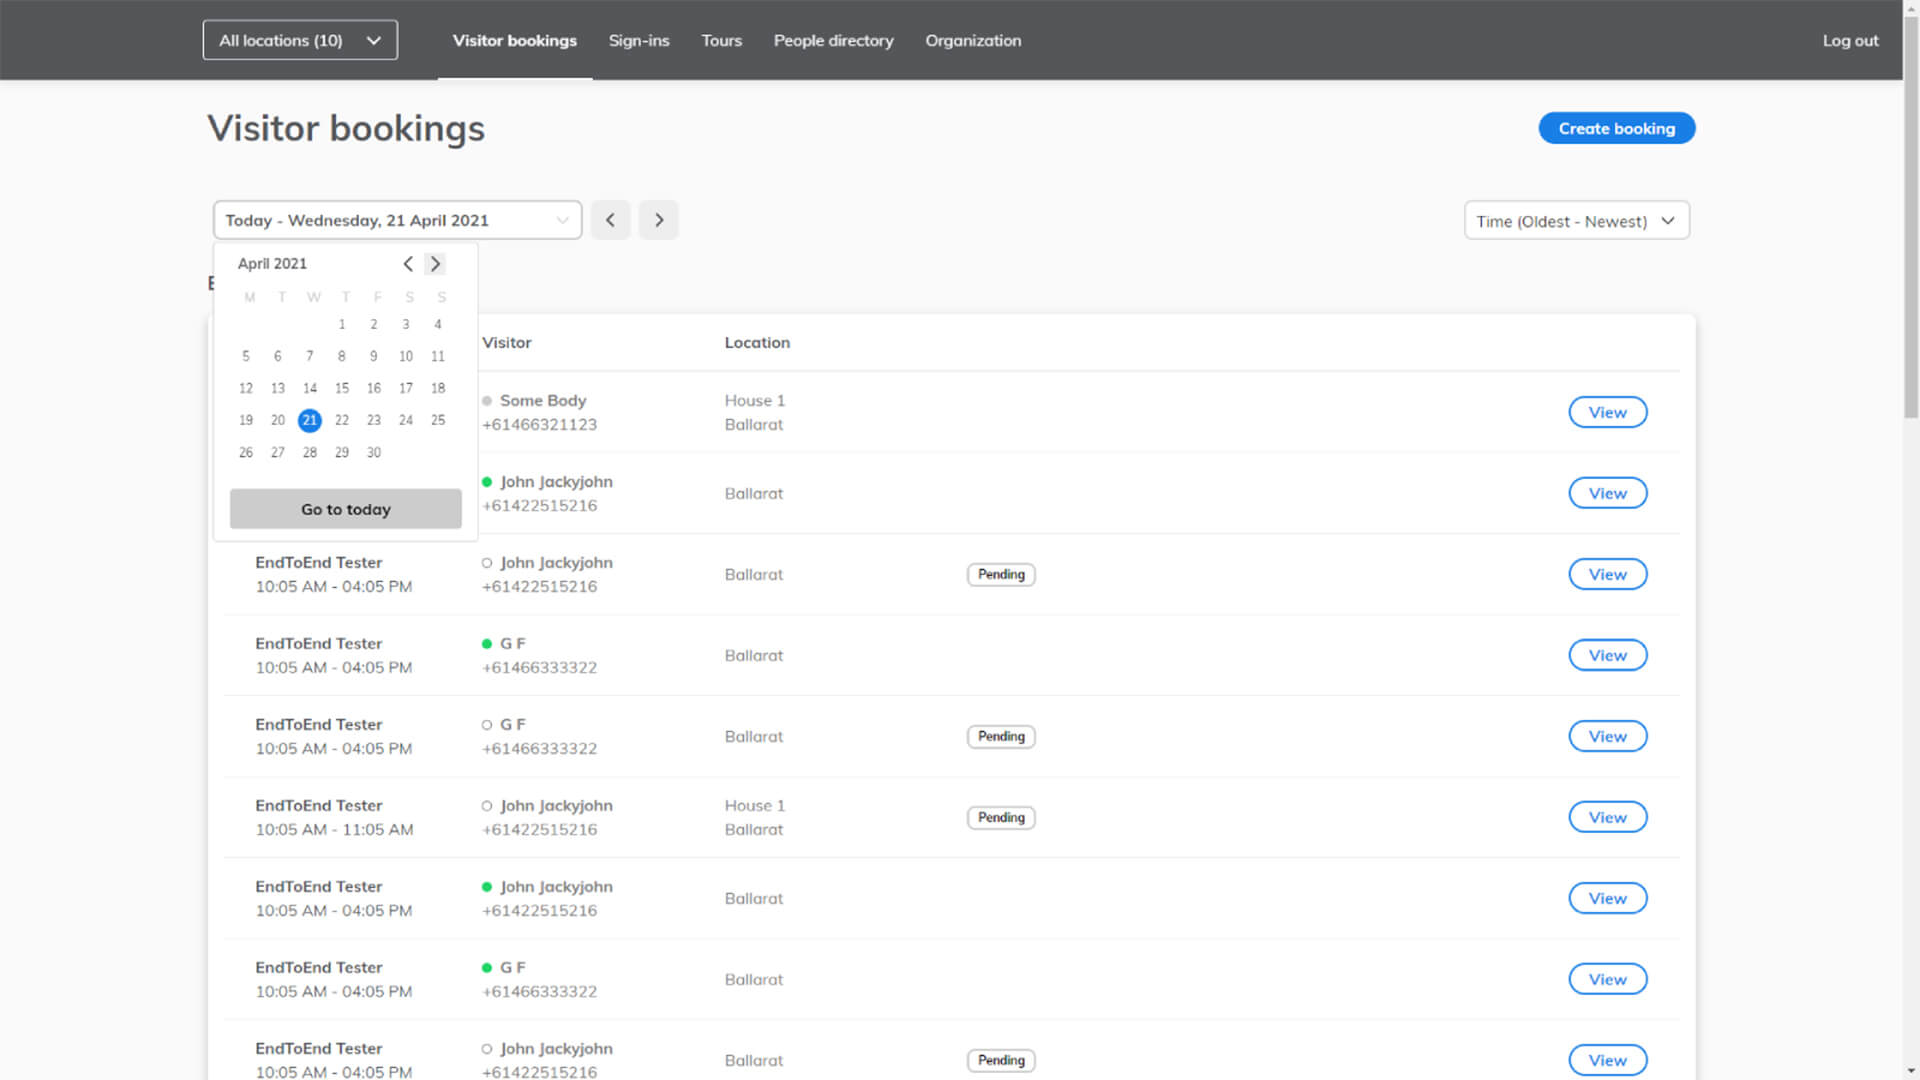This screenshot has height=1080, width=1920.
Task: Click the page vertical scrollbar thumb
Action: point(1911,215)
